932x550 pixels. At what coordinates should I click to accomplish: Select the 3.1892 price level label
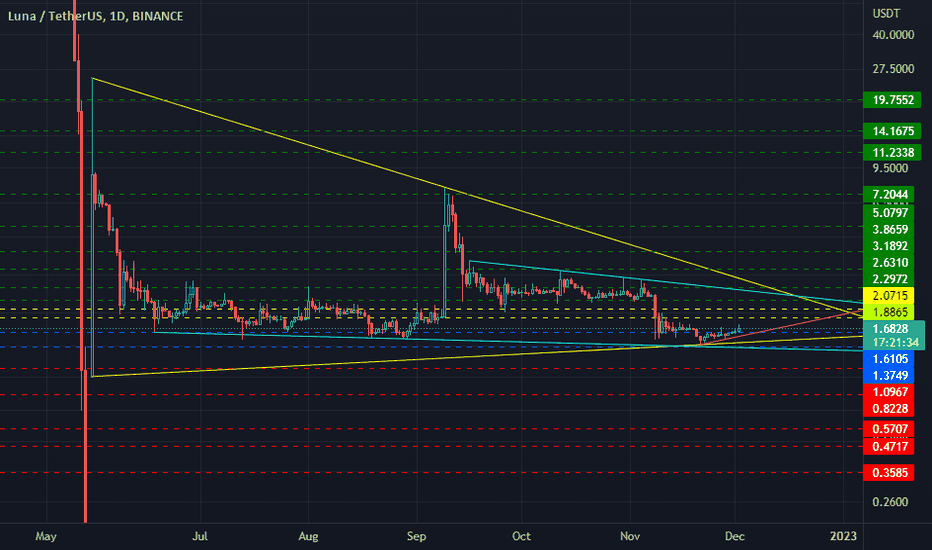pyautogui.click(x=889, y=246)
